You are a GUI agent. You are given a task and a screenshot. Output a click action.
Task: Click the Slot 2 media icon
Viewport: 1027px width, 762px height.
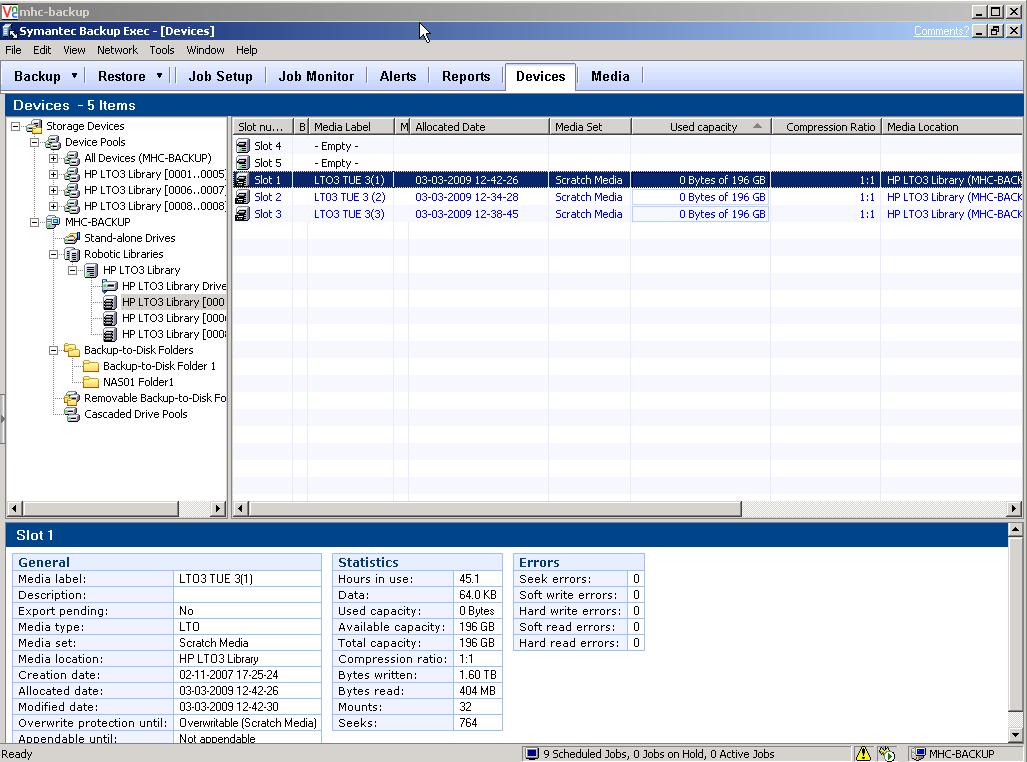click(242, 197)
